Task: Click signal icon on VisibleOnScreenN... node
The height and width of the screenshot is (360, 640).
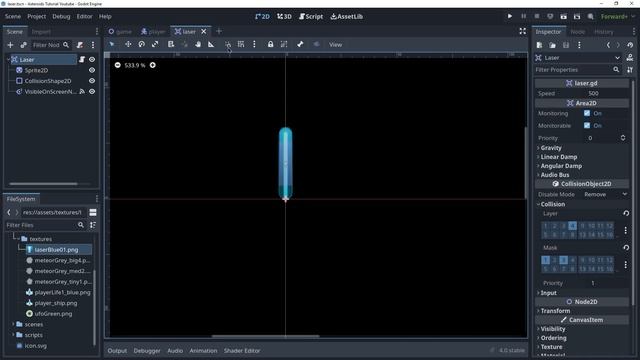Action: point(82,91)
